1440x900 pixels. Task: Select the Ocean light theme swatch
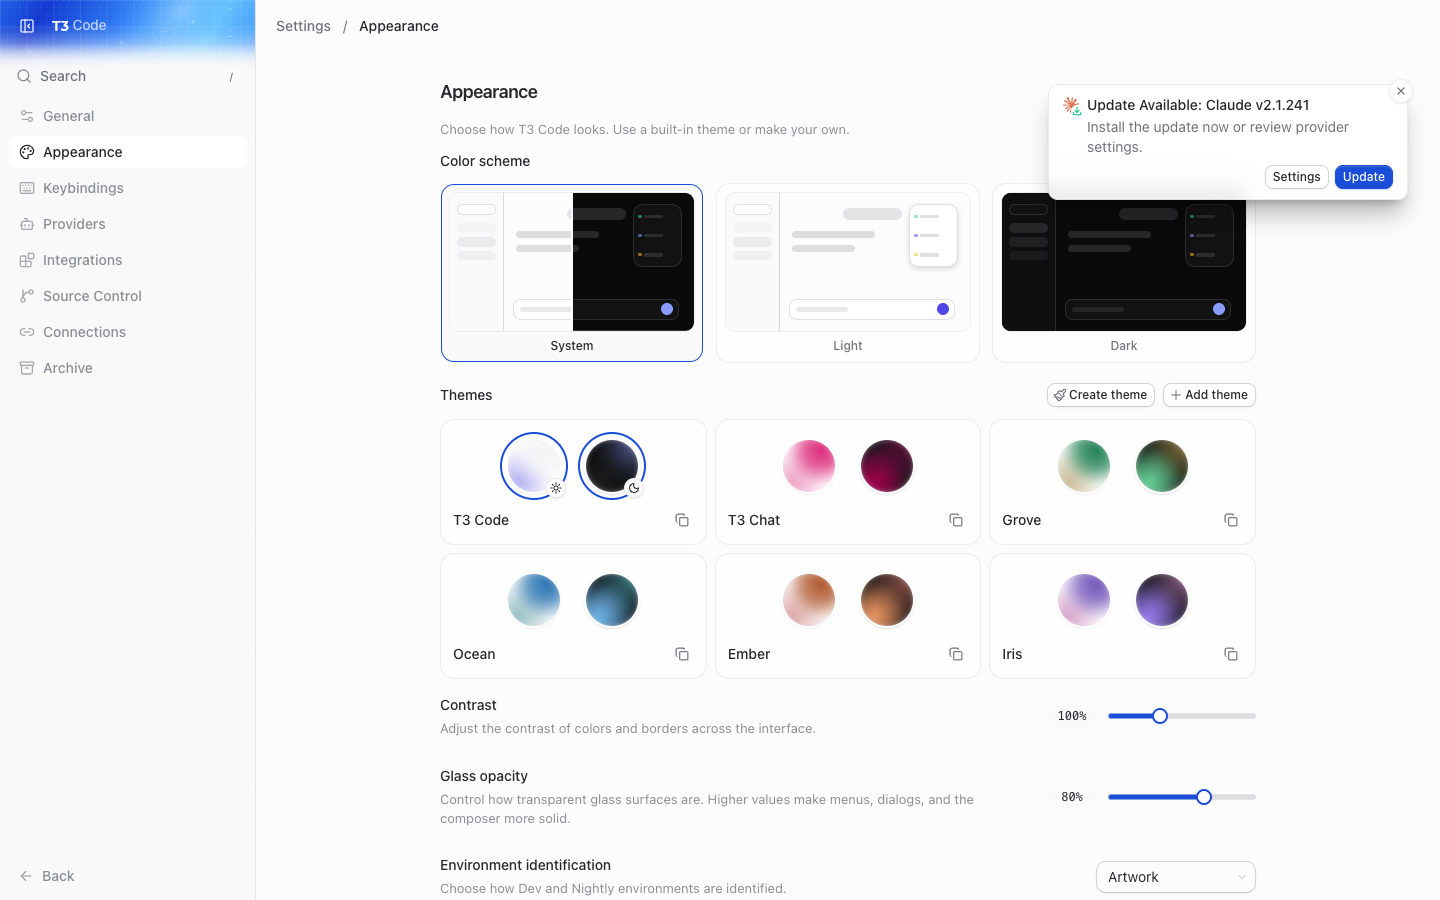coord(534,600)
